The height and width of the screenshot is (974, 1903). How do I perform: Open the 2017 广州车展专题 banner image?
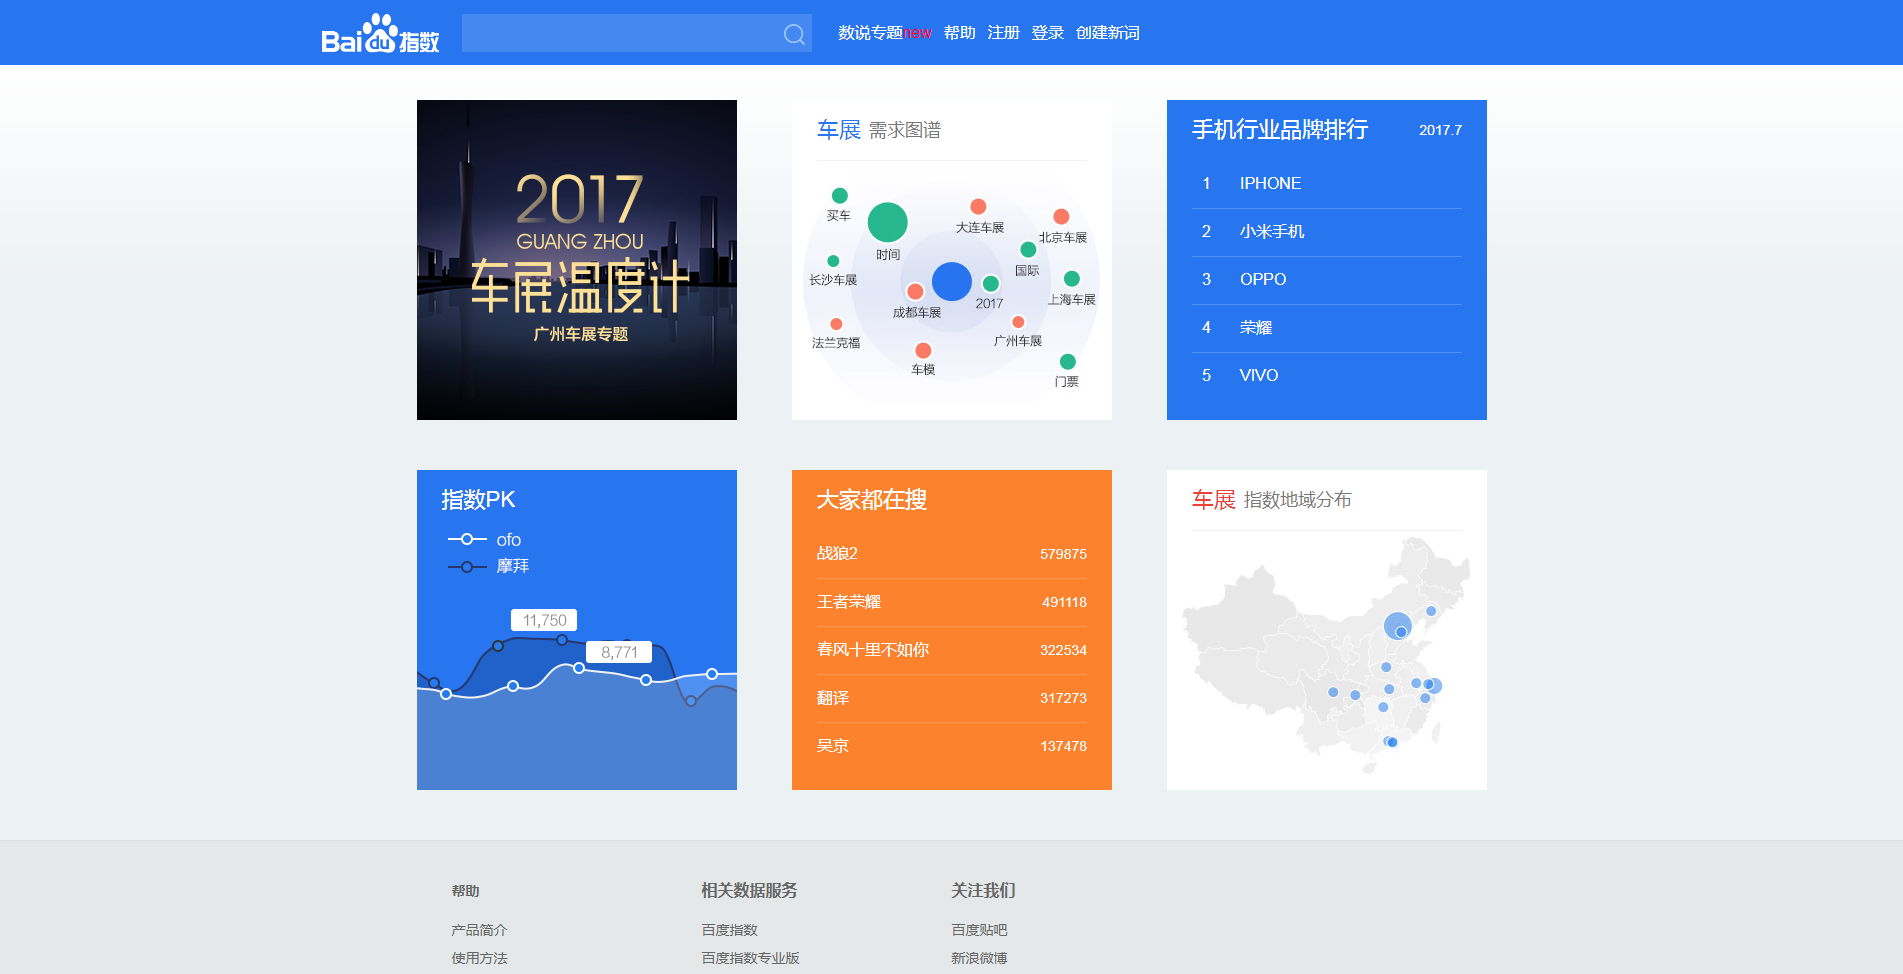[x=577, y=260]
